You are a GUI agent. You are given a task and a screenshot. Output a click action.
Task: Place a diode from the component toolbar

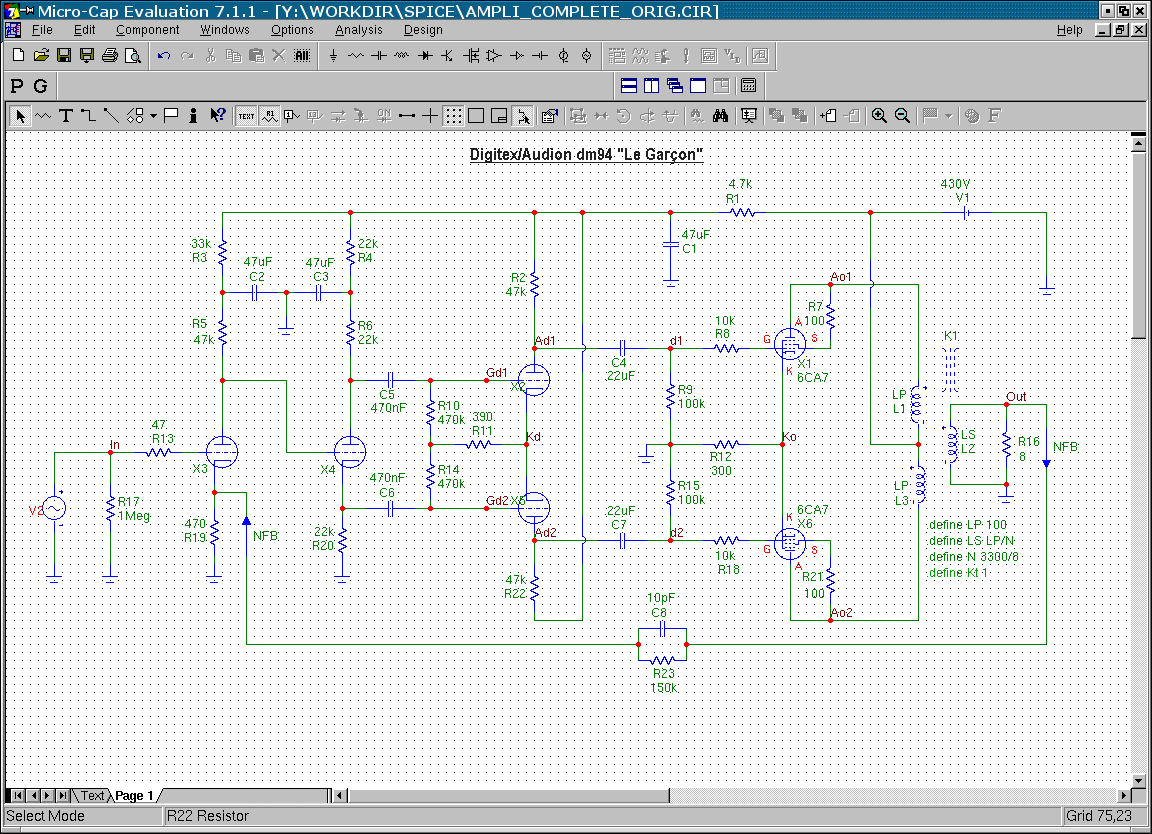[425, 55]
